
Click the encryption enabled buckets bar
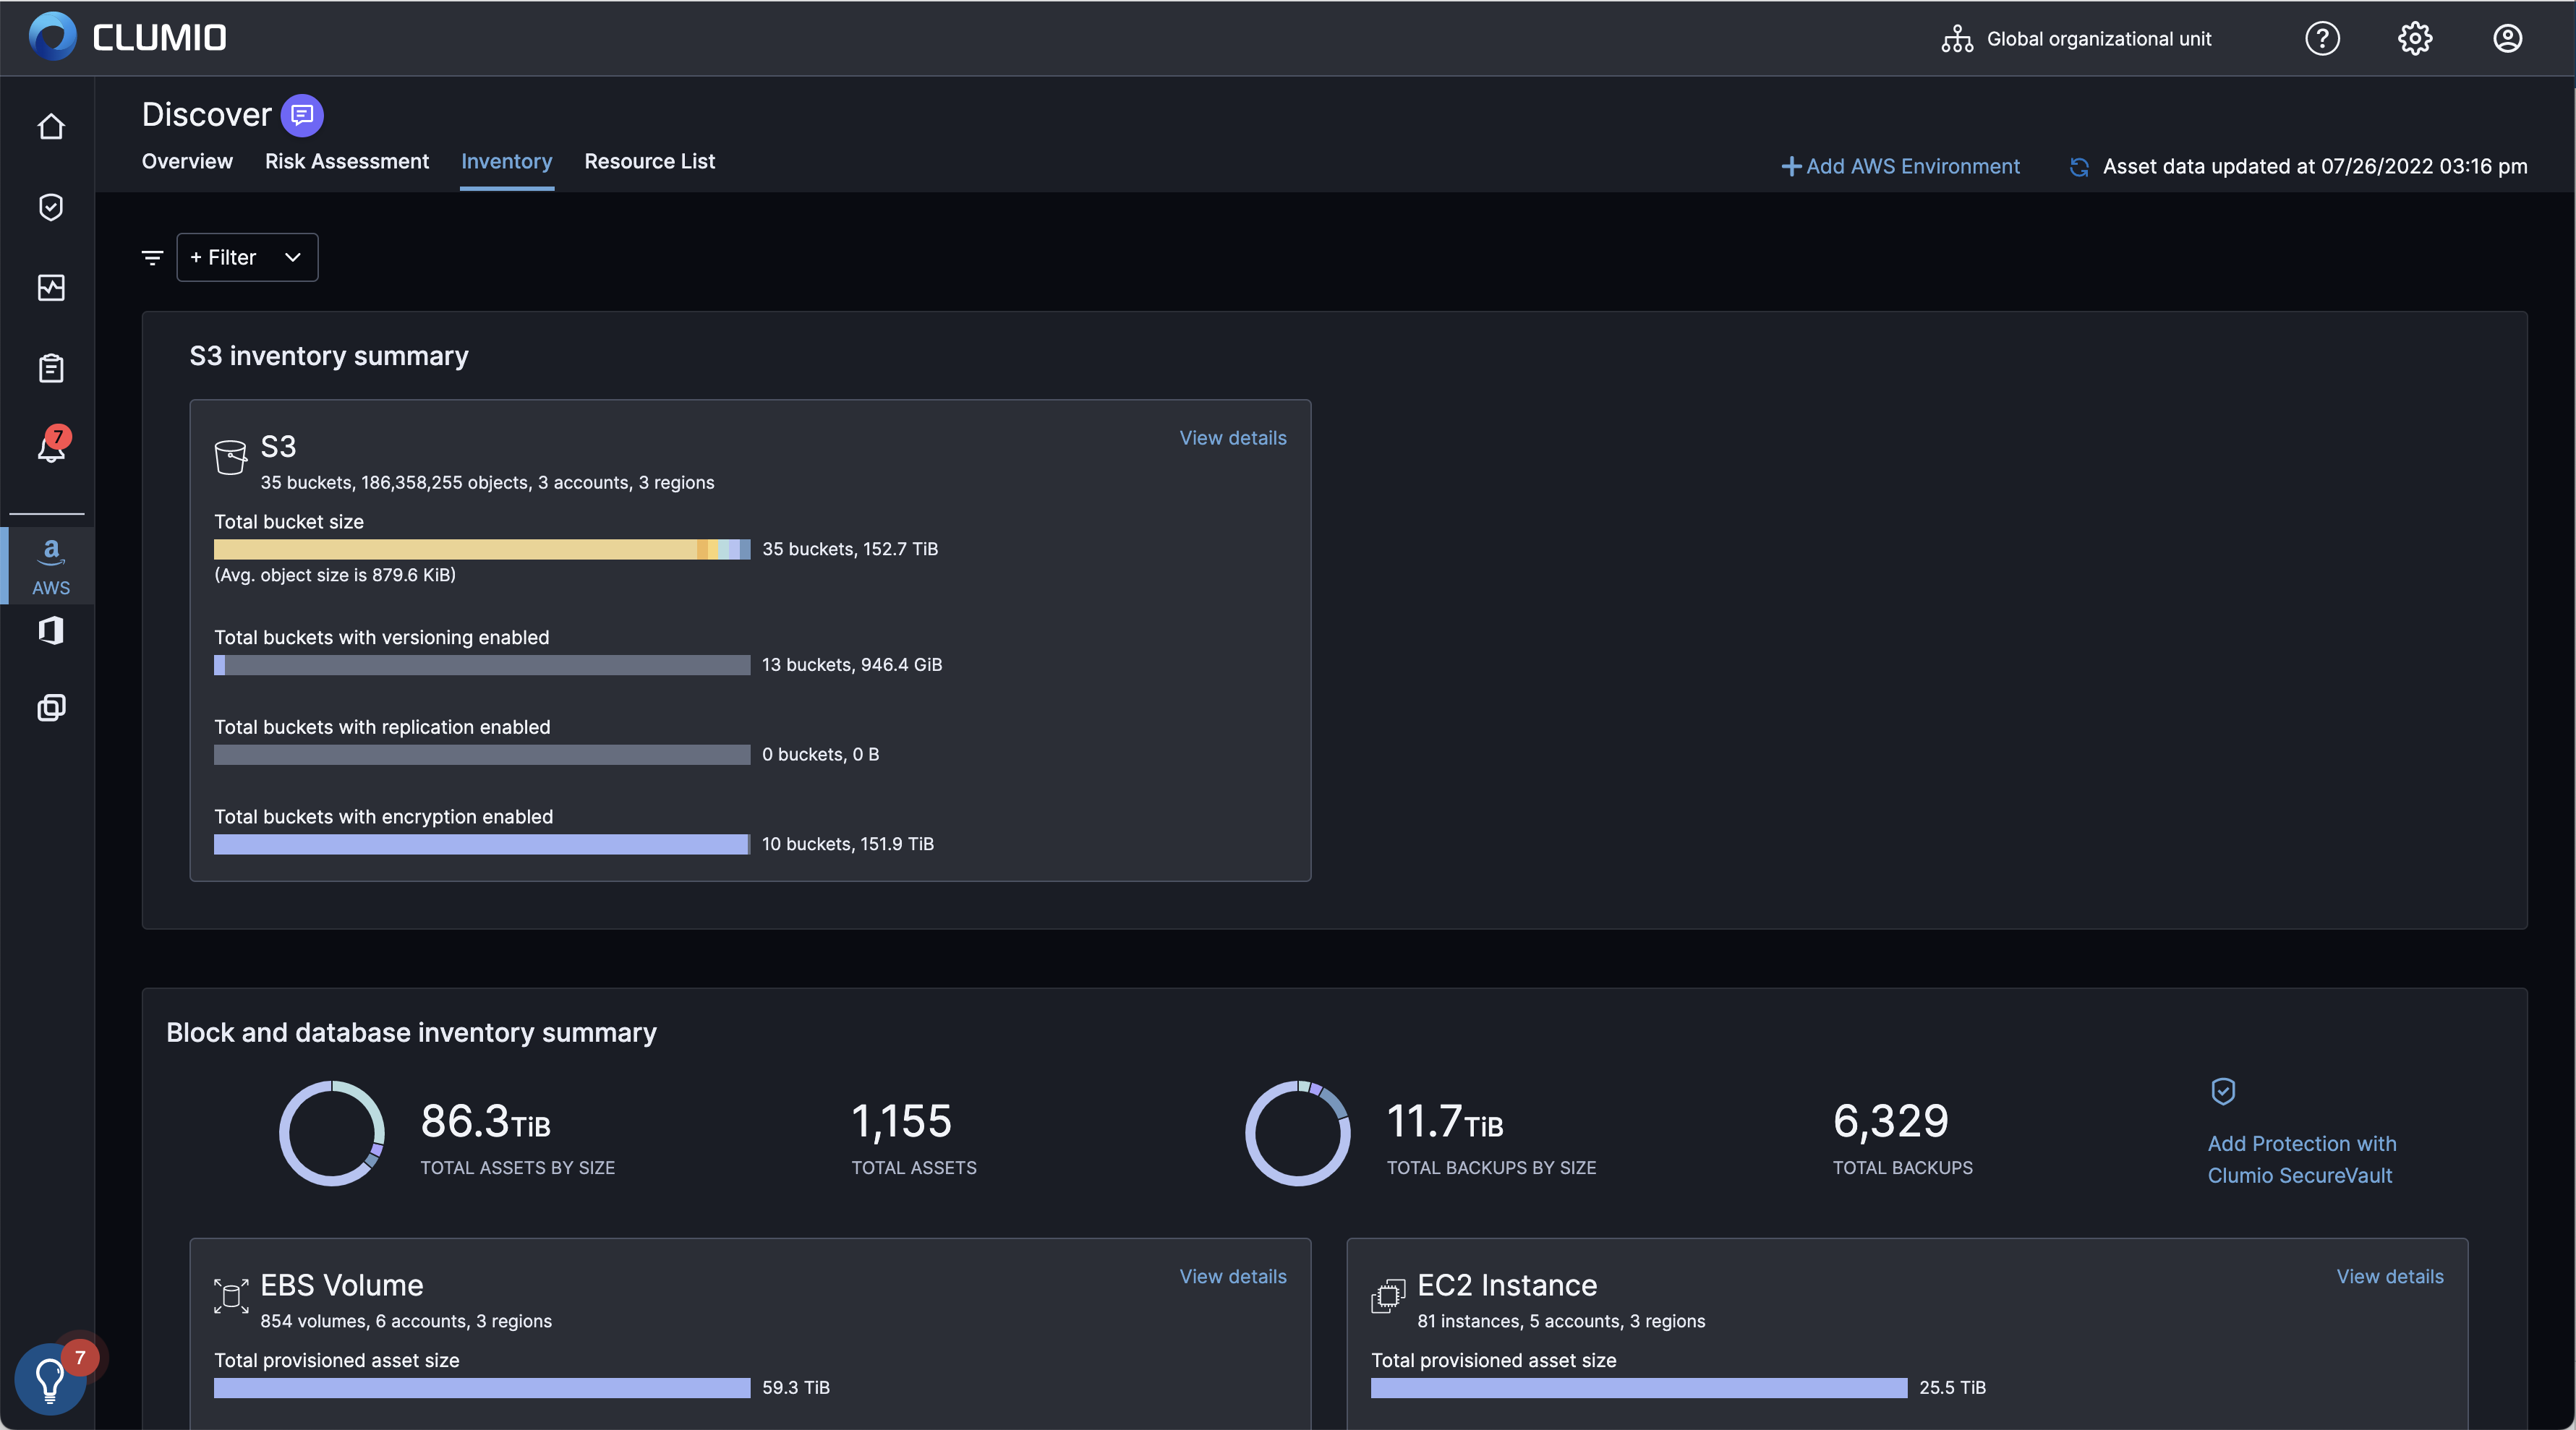pos(482,844)
